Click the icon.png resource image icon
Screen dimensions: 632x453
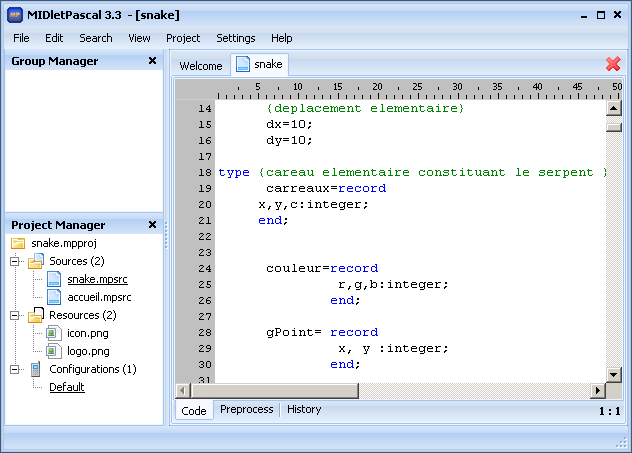pyautogui.click(x=54, y=333)
